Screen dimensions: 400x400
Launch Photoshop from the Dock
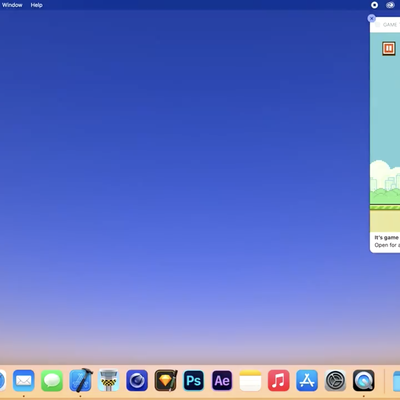pos(194,380)
